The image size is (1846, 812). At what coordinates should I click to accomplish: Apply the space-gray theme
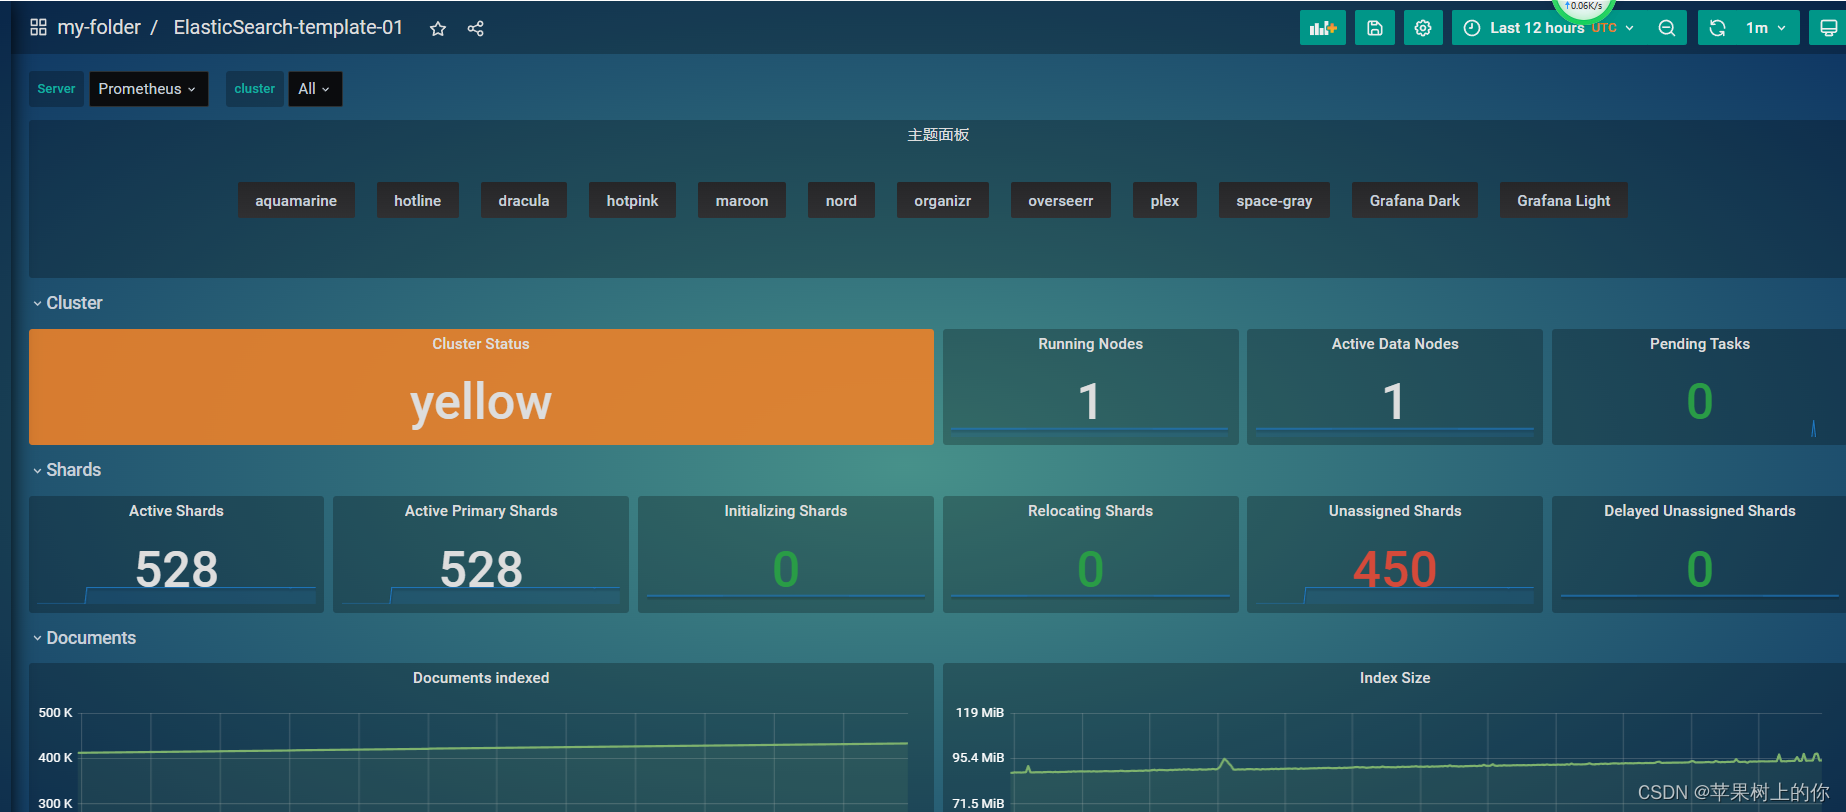(x=1274, y=201)
